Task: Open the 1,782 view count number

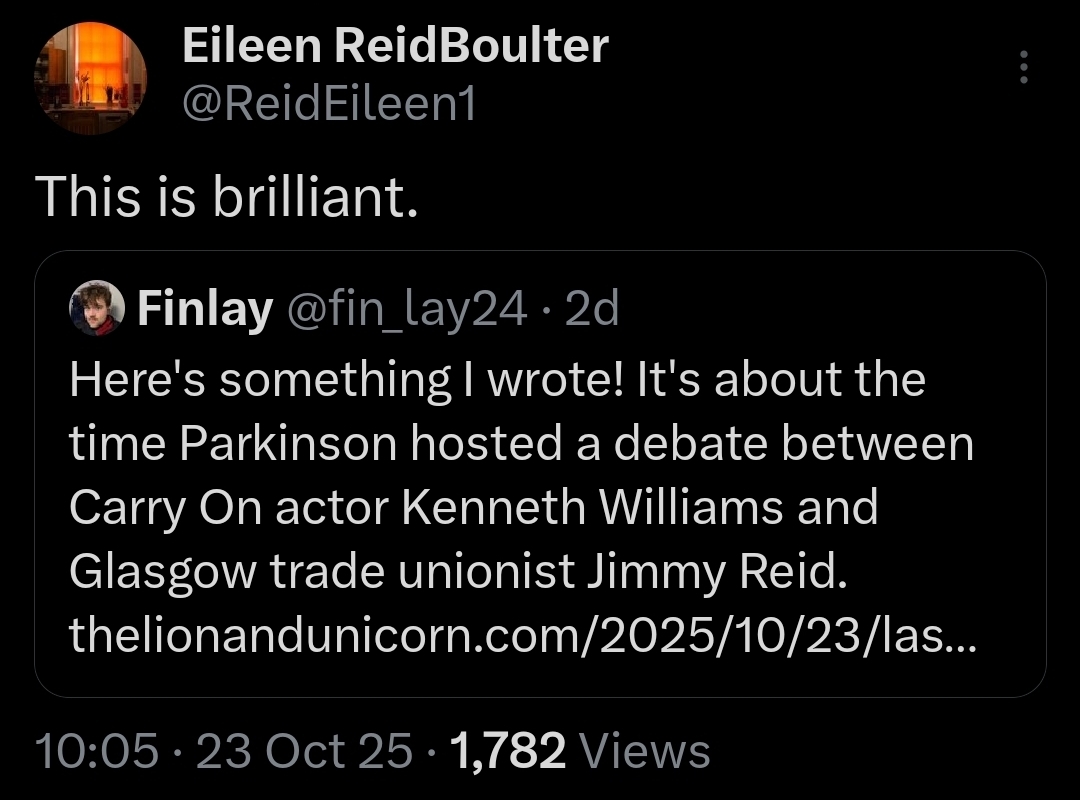Action: [x=509, y=750]
